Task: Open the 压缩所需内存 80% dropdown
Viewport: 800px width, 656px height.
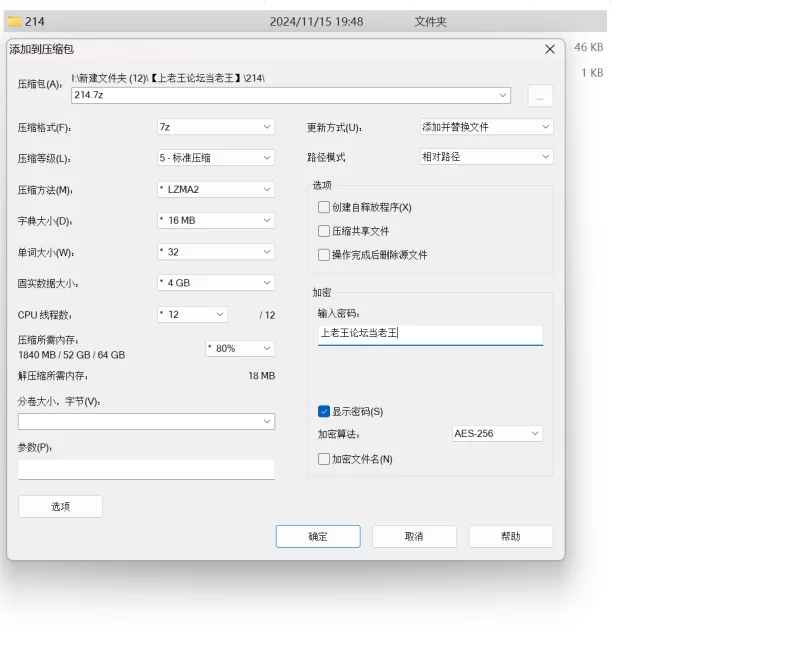Action: pyautogui.click(x=240, y=348)
